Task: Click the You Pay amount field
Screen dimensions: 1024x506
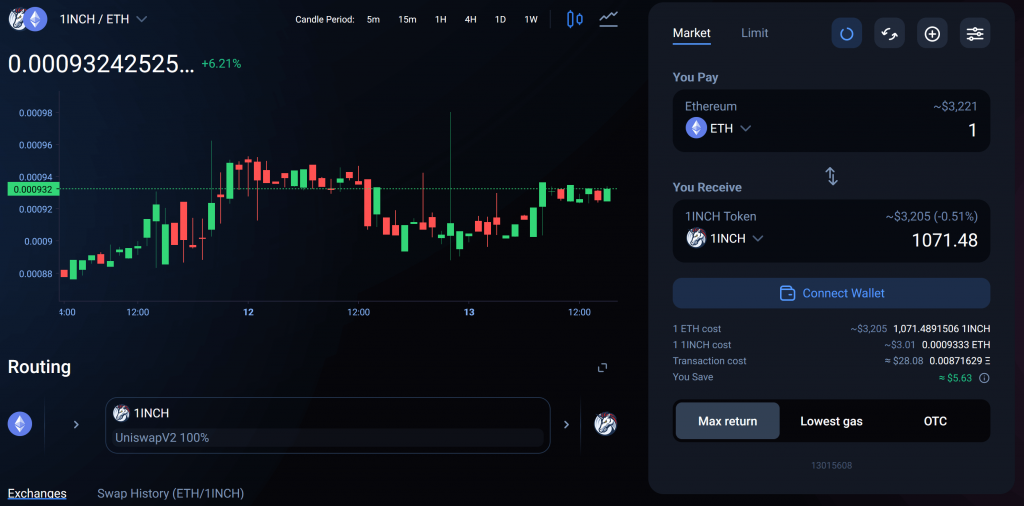Action: click(x=972, y=131)
